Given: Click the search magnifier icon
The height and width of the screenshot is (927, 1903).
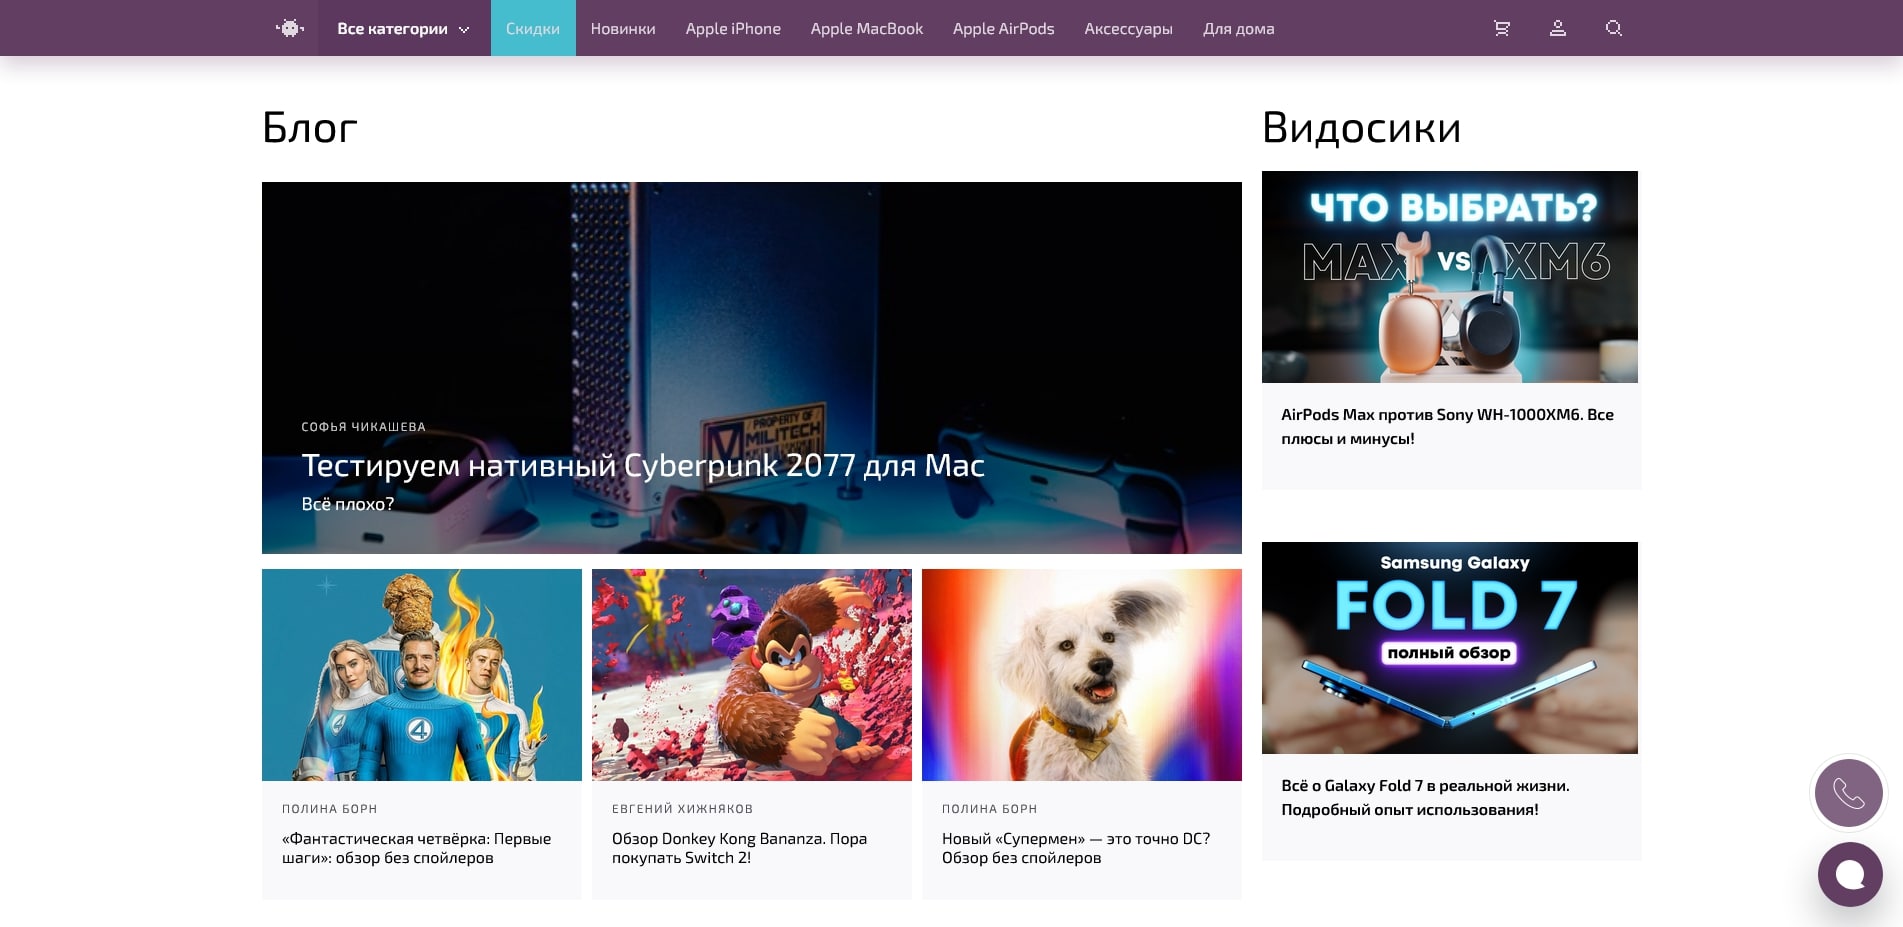Looking at the screenshot, I should (x=1613, y=28).
